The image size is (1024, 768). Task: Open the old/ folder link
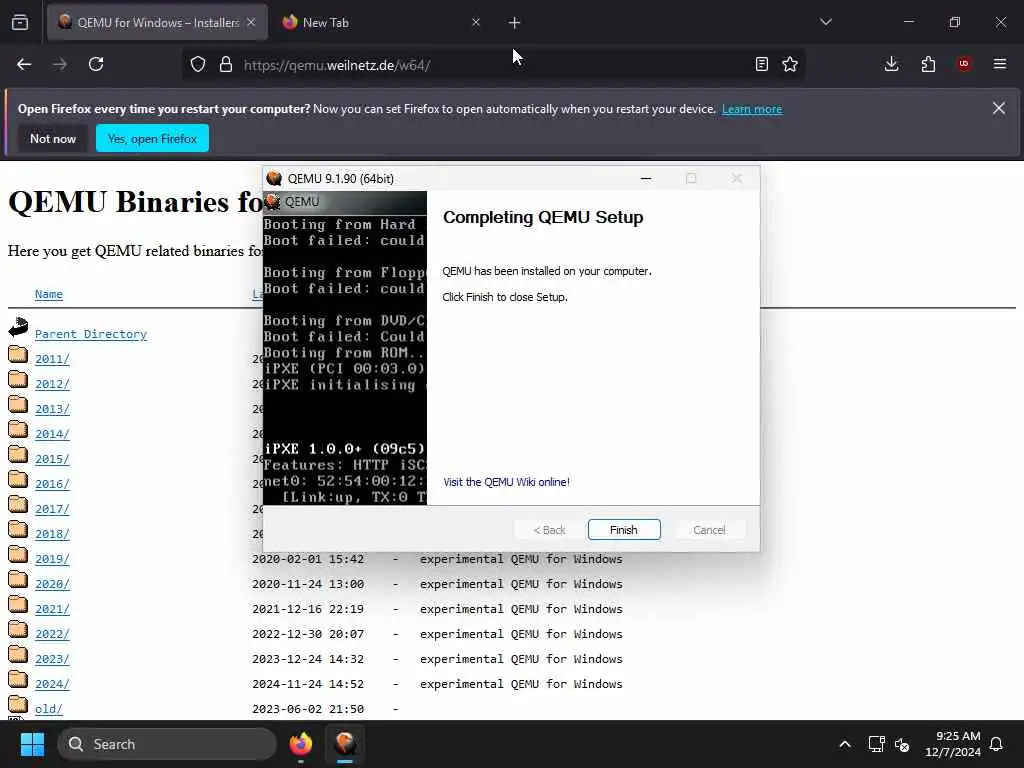tap(49, 709)
